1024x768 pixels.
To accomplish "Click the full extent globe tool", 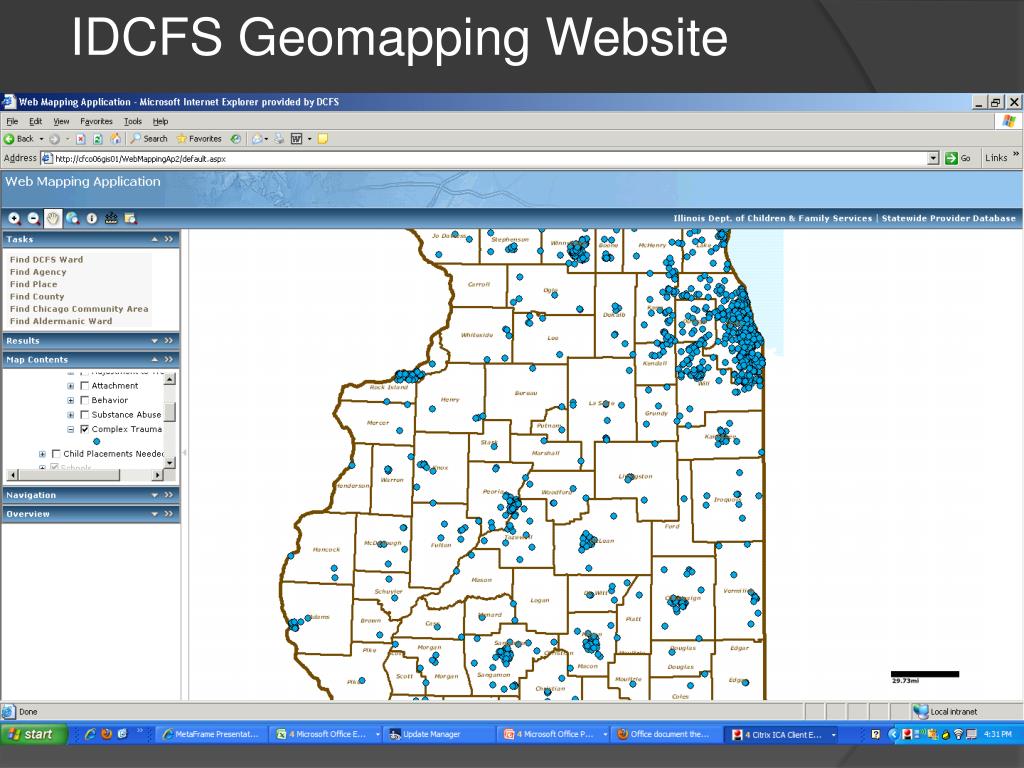I will click(x=71, y=218).
